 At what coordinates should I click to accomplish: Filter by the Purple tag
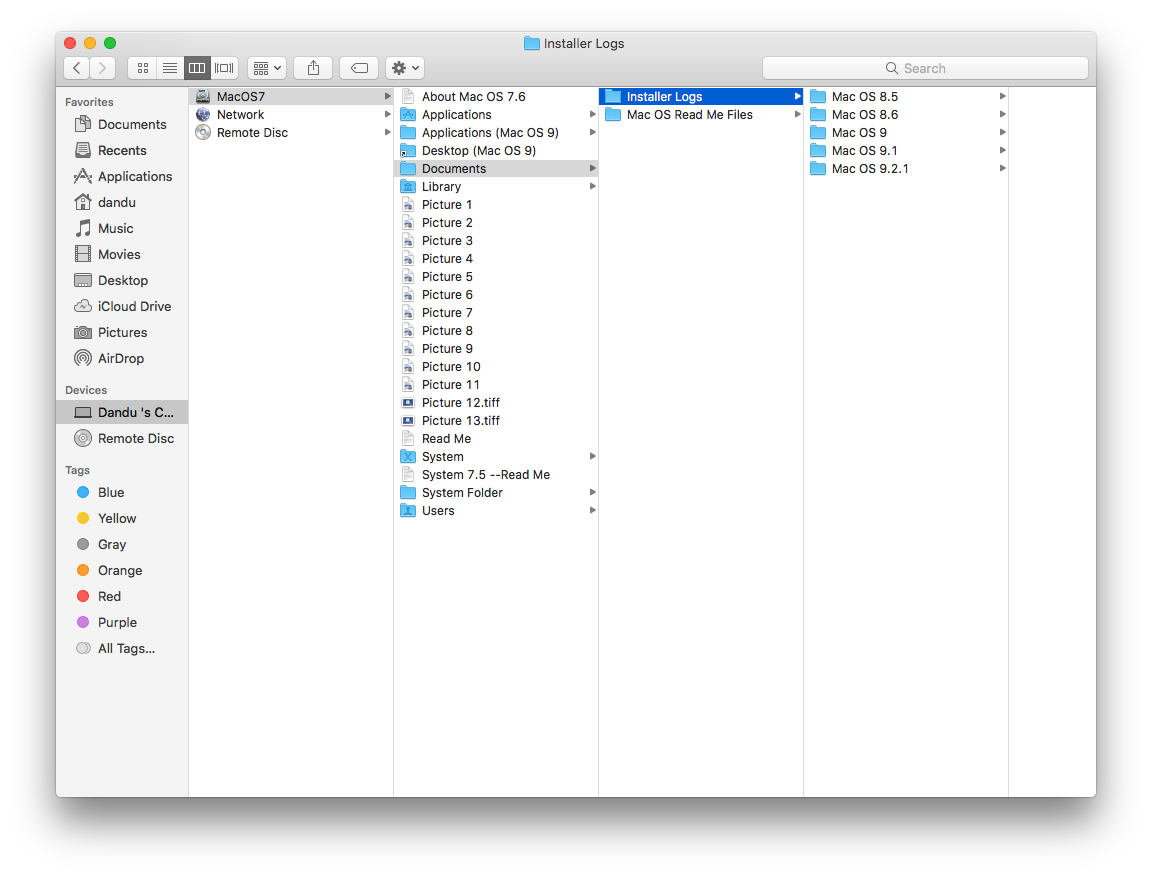122,623
